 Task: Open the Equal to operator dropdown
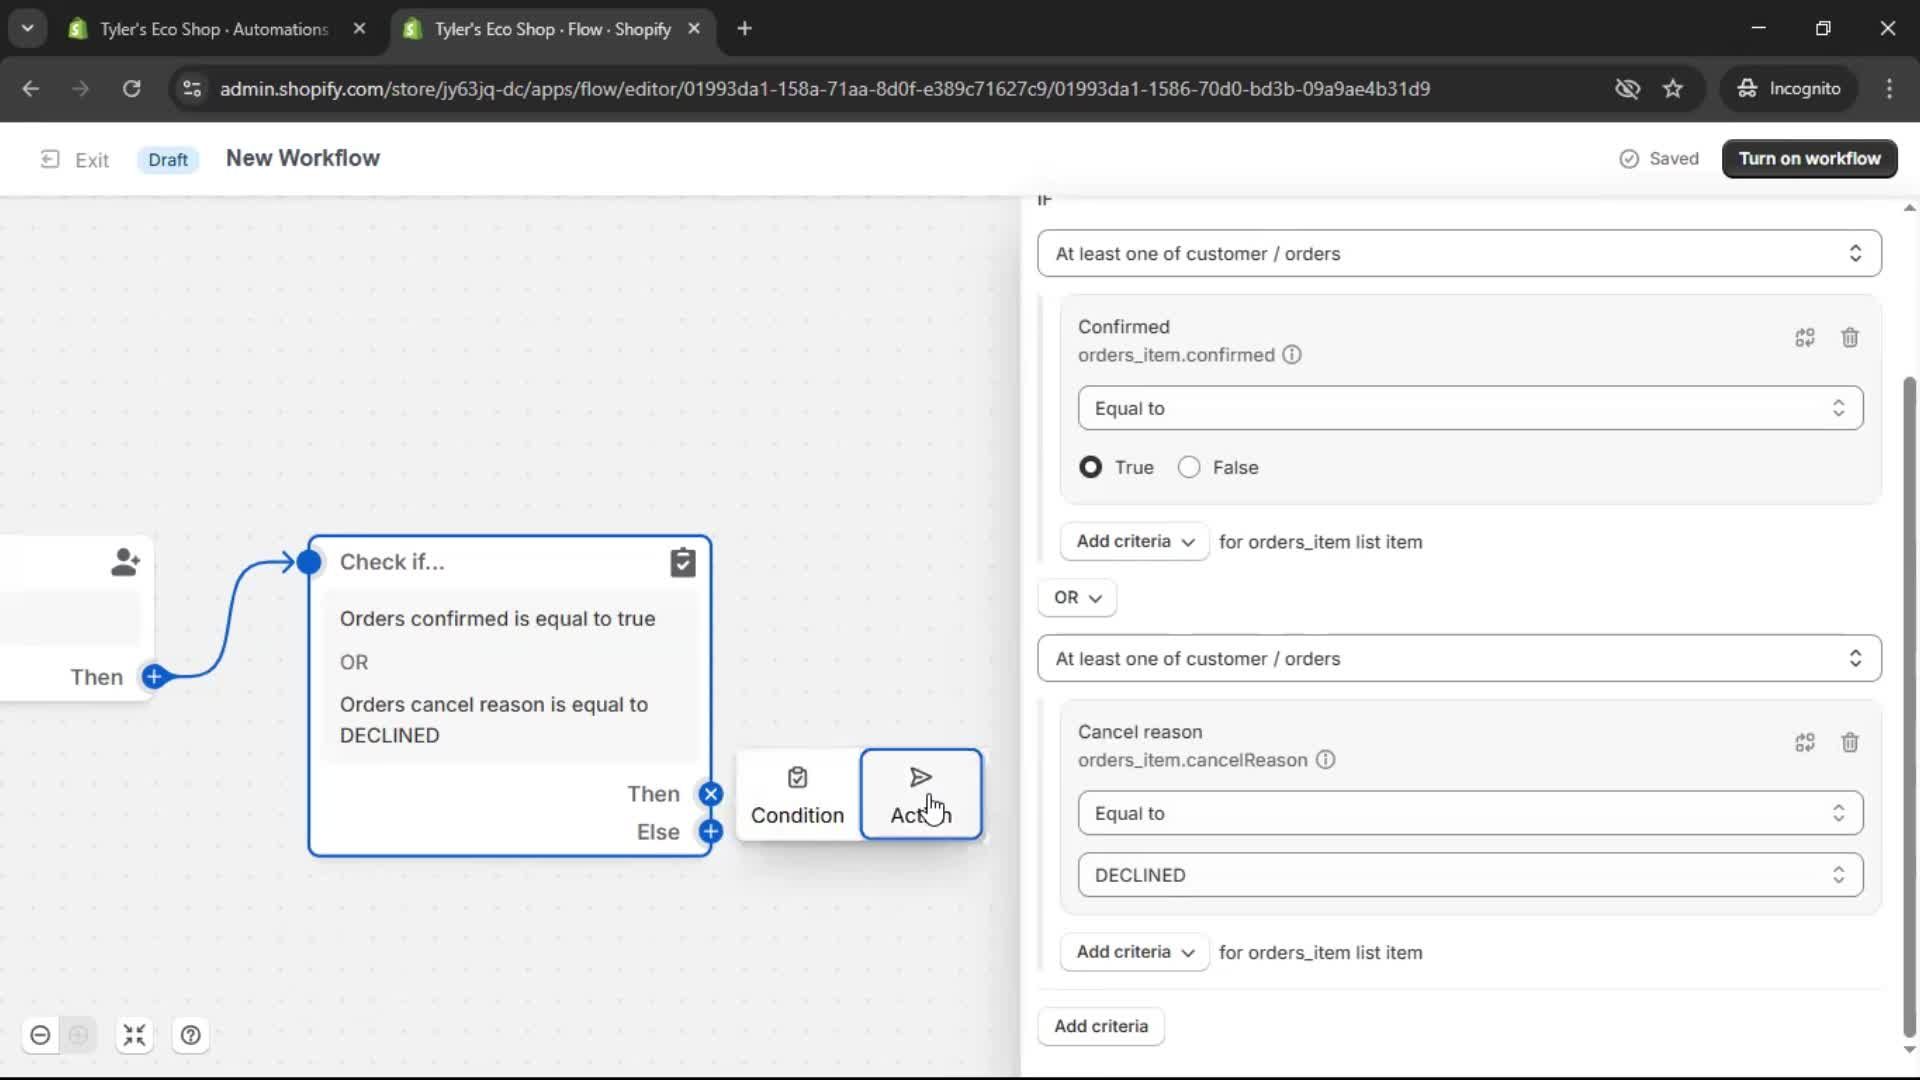[x=1470, y=408]
